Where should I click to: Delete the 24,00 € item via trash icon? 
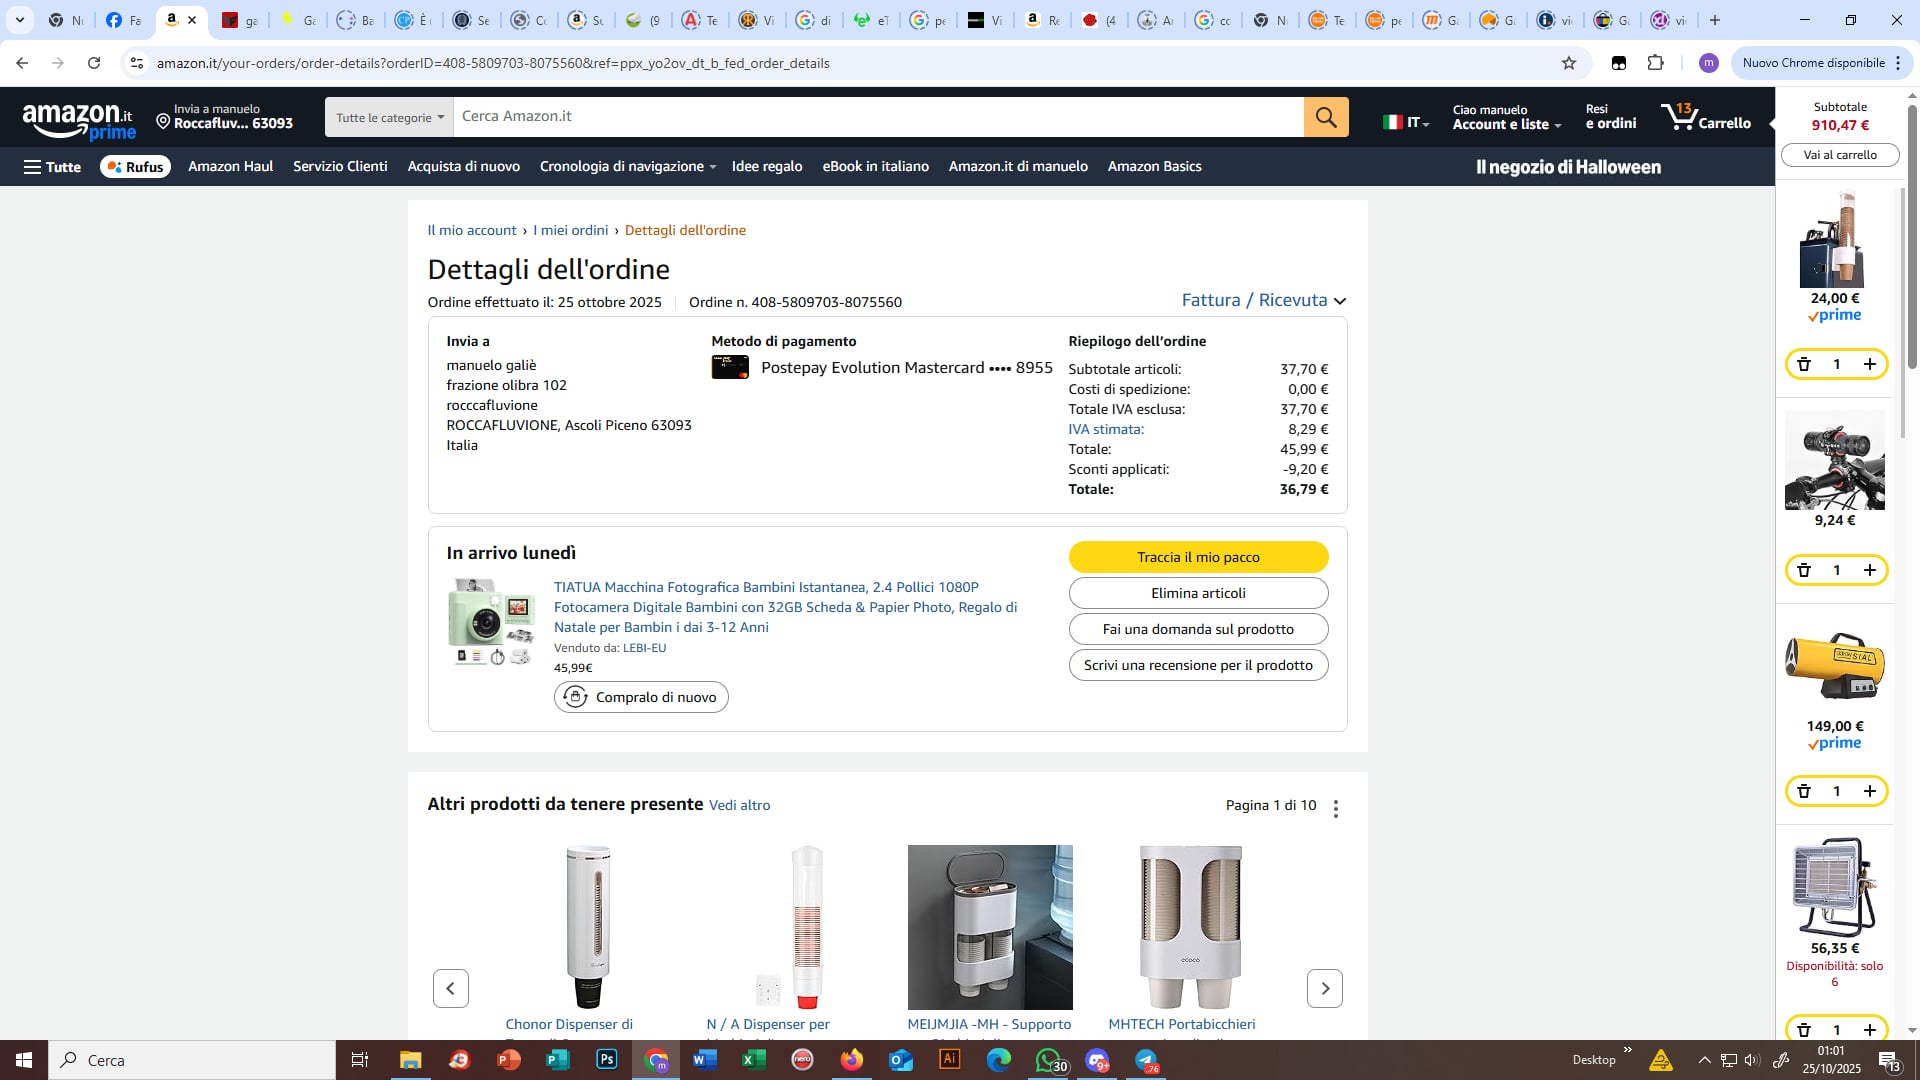click(1804, 364)
